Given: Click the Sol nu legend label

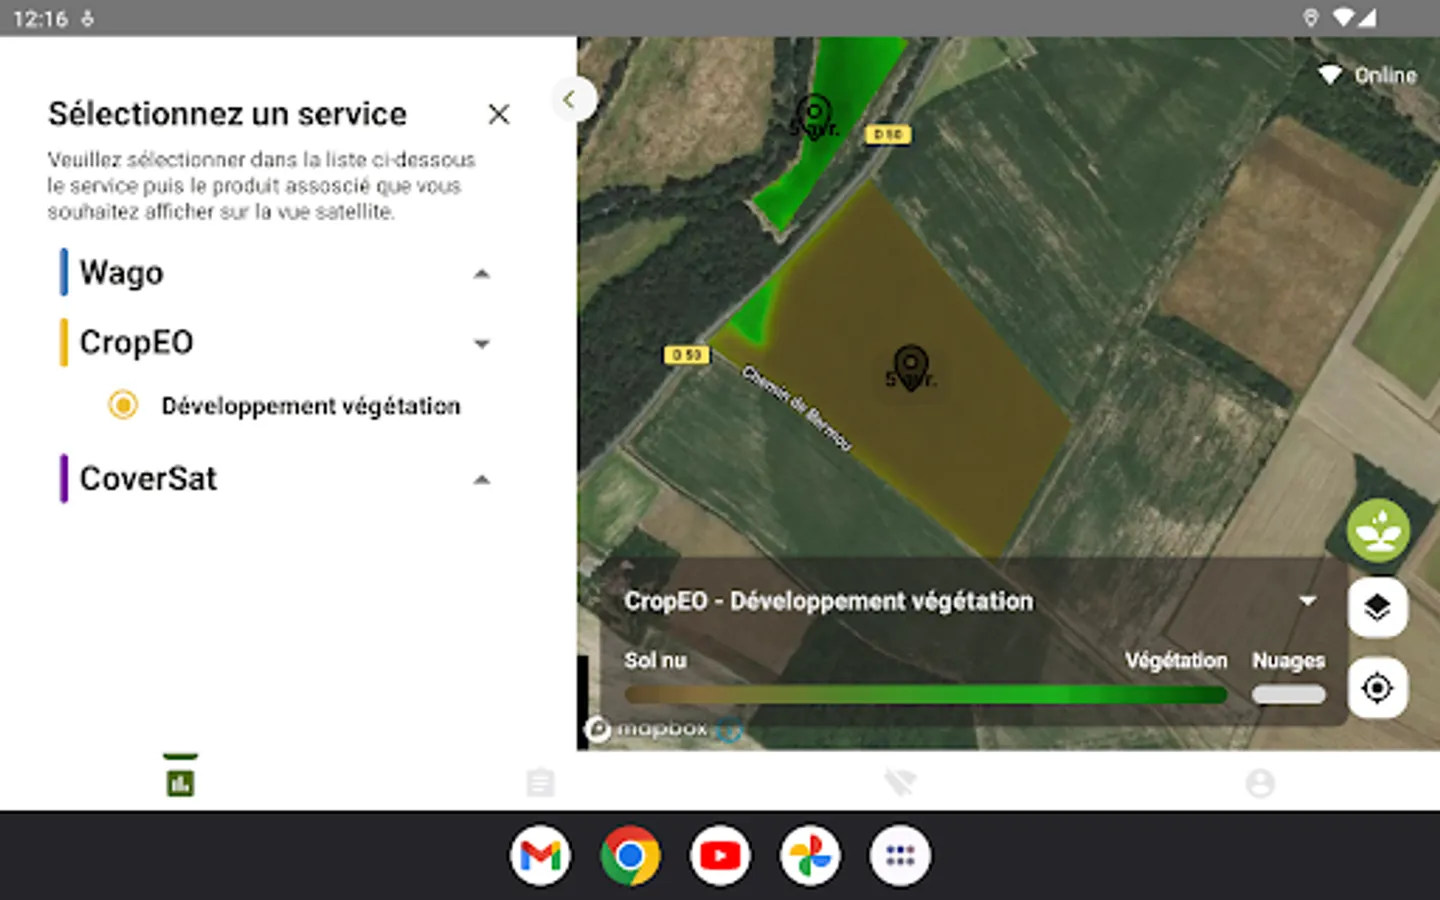Looking at the screenshot, I should coord(656,660).
